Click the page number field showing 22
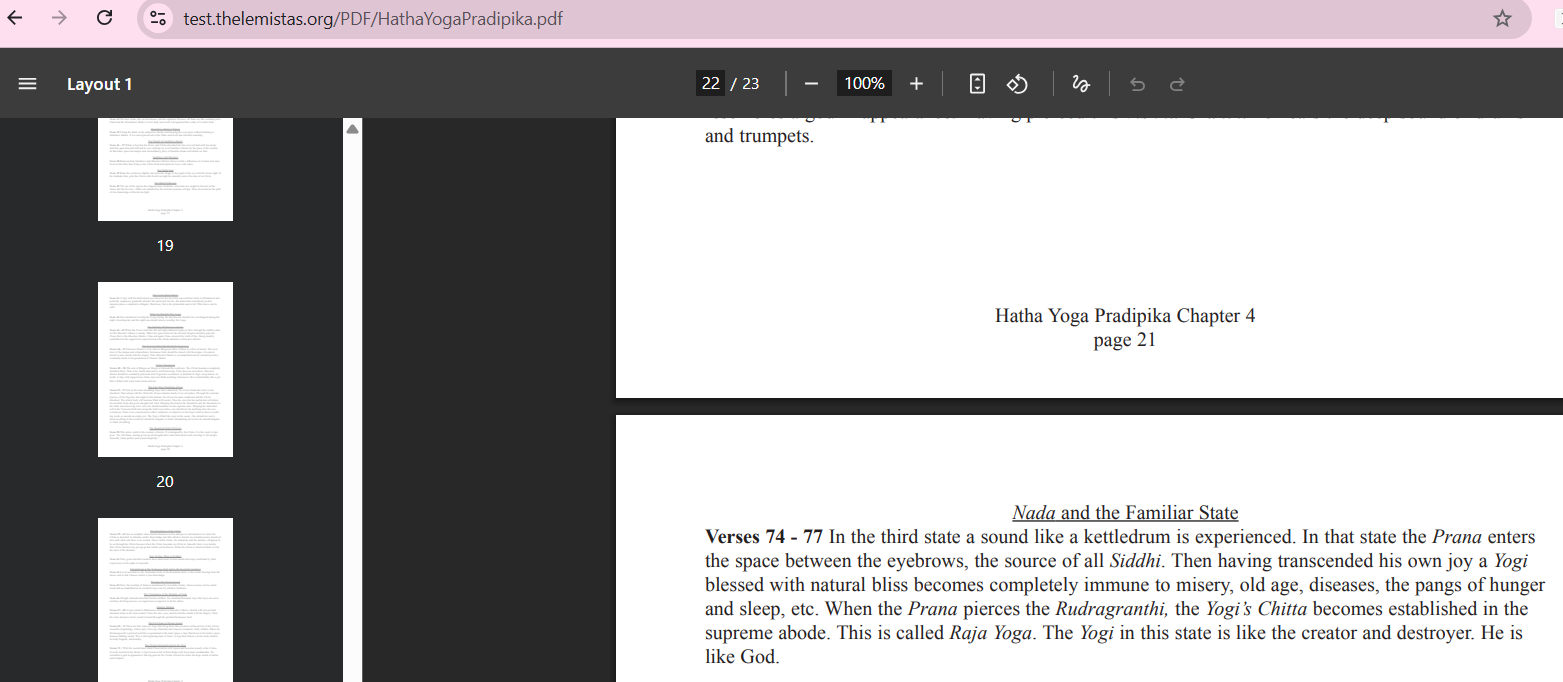 point(710,84)
